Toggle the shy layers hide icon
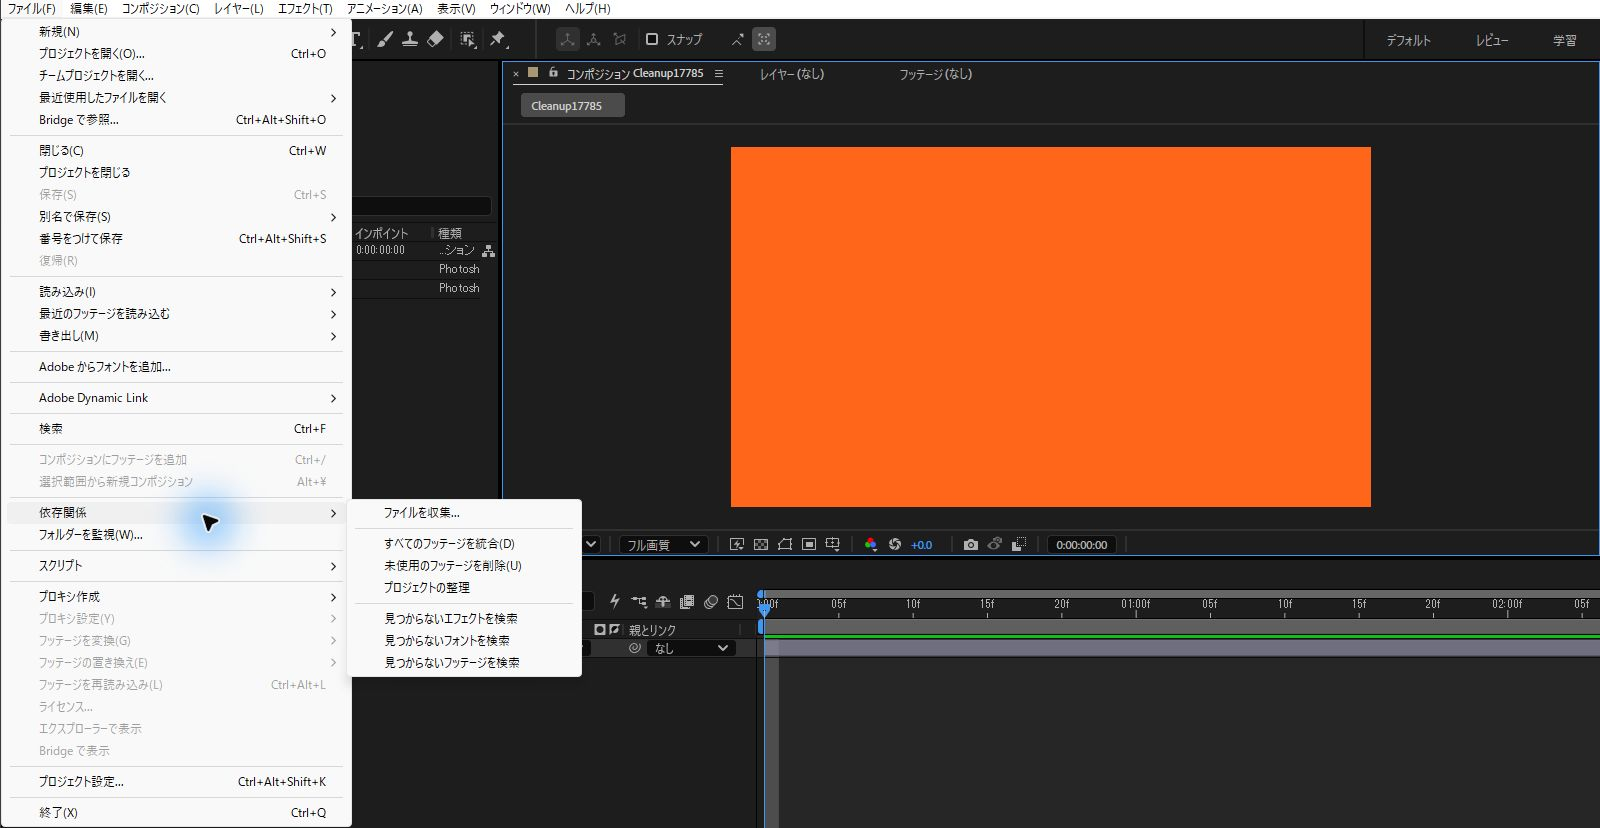1600x828 pixels. point(663,601)
